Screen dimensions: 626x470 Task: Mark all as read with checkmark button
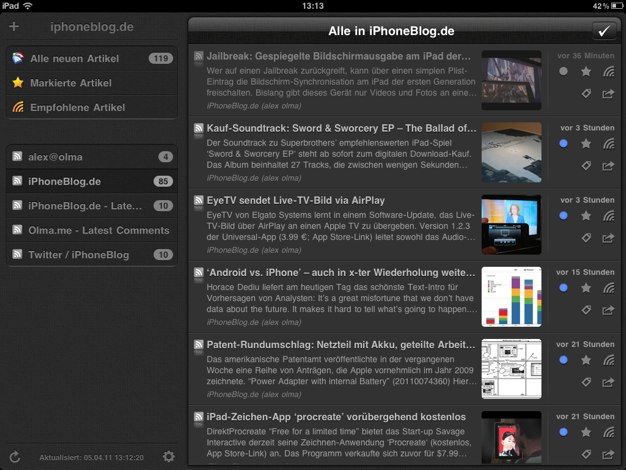pos(604,31)
